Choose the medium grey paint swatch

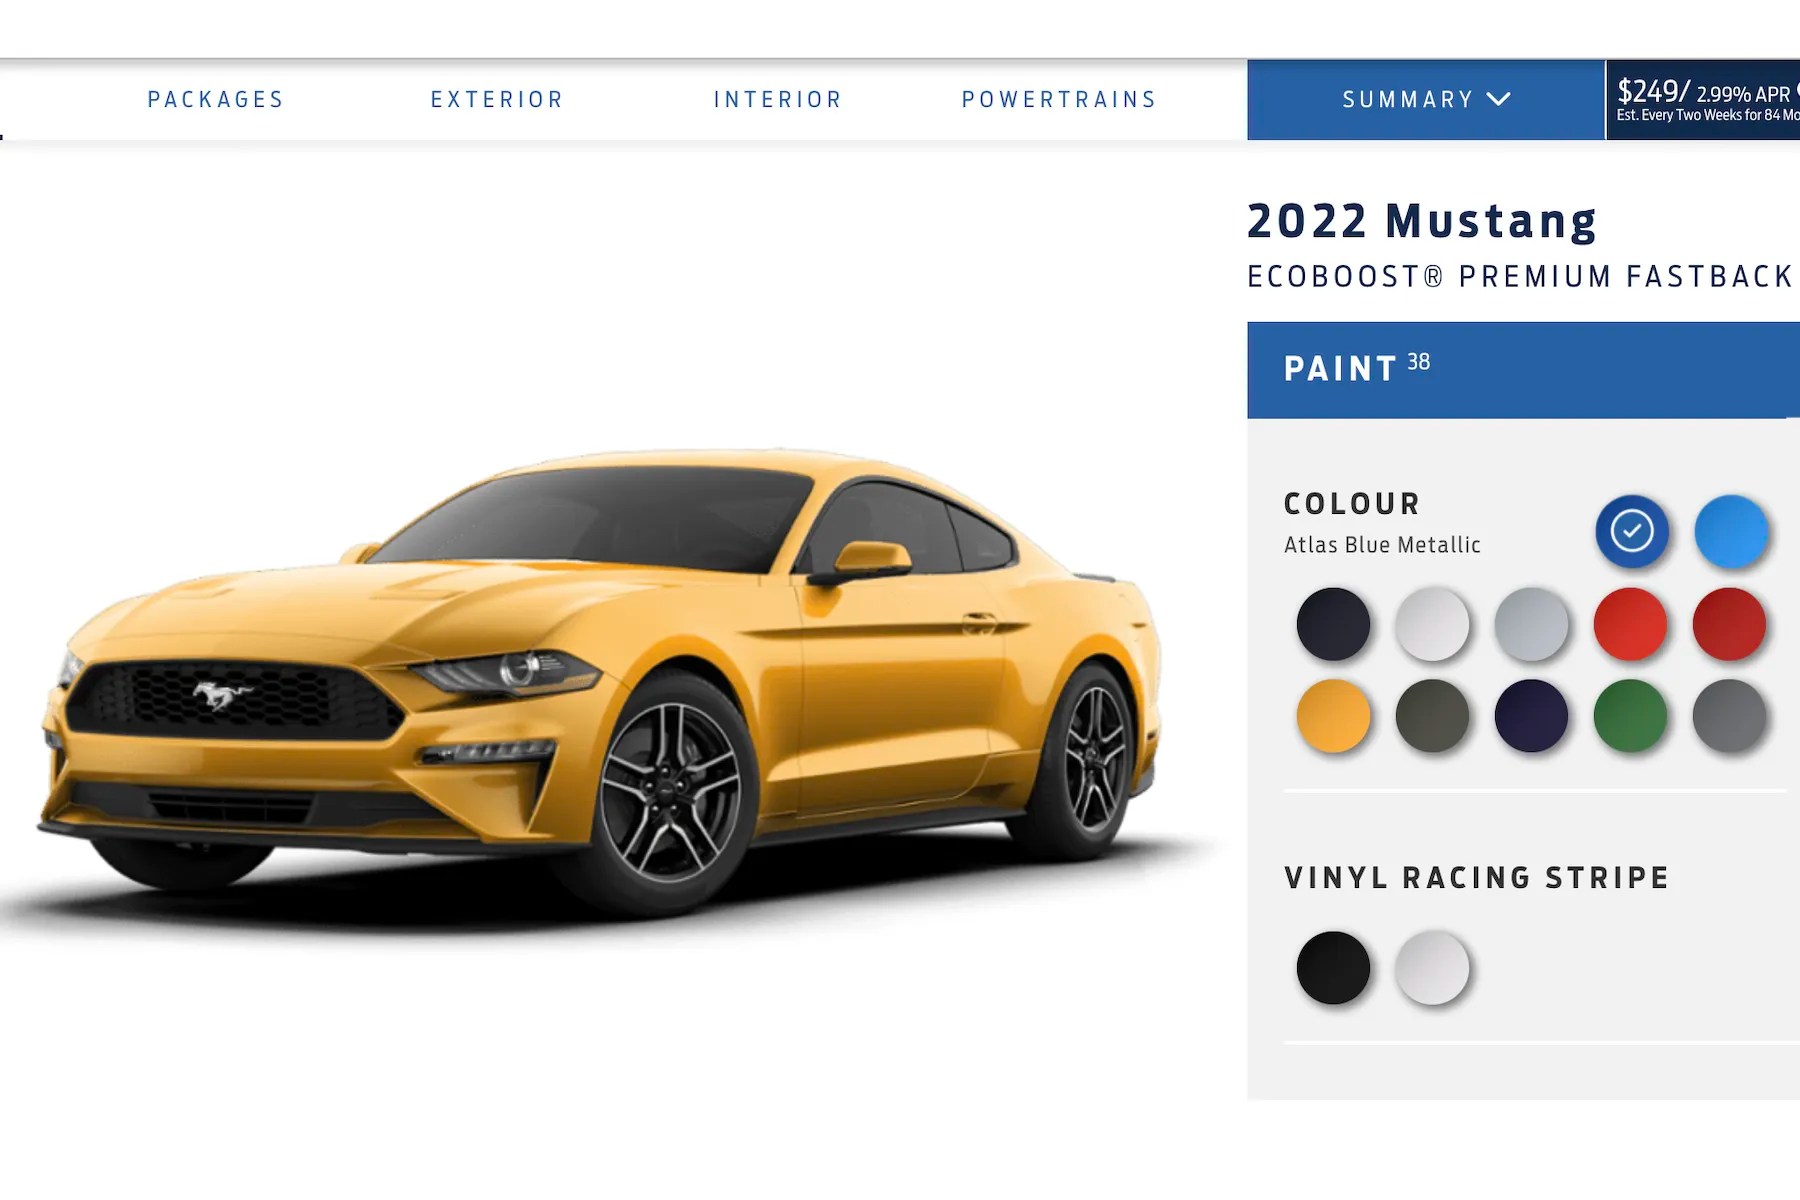coord(1729,716)
